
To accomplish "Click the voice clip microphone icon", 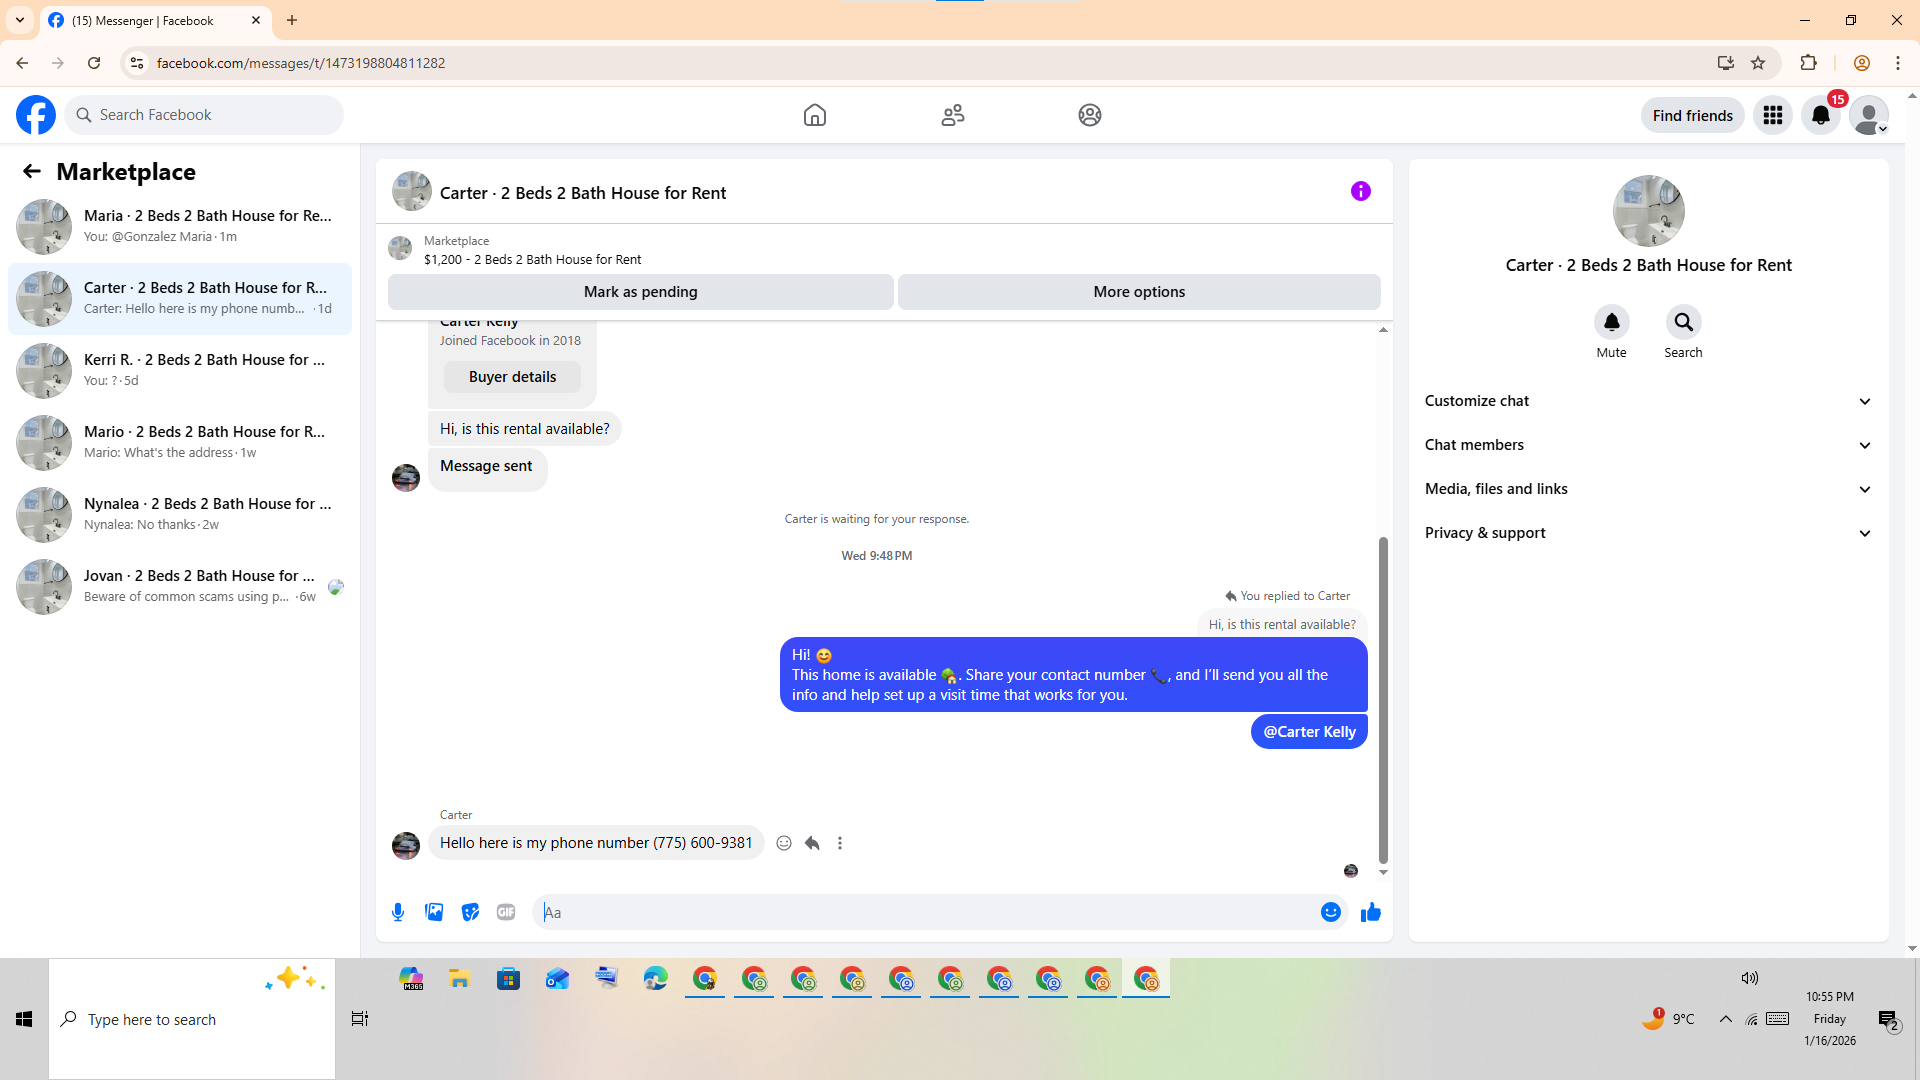I will tap(398, 912).
